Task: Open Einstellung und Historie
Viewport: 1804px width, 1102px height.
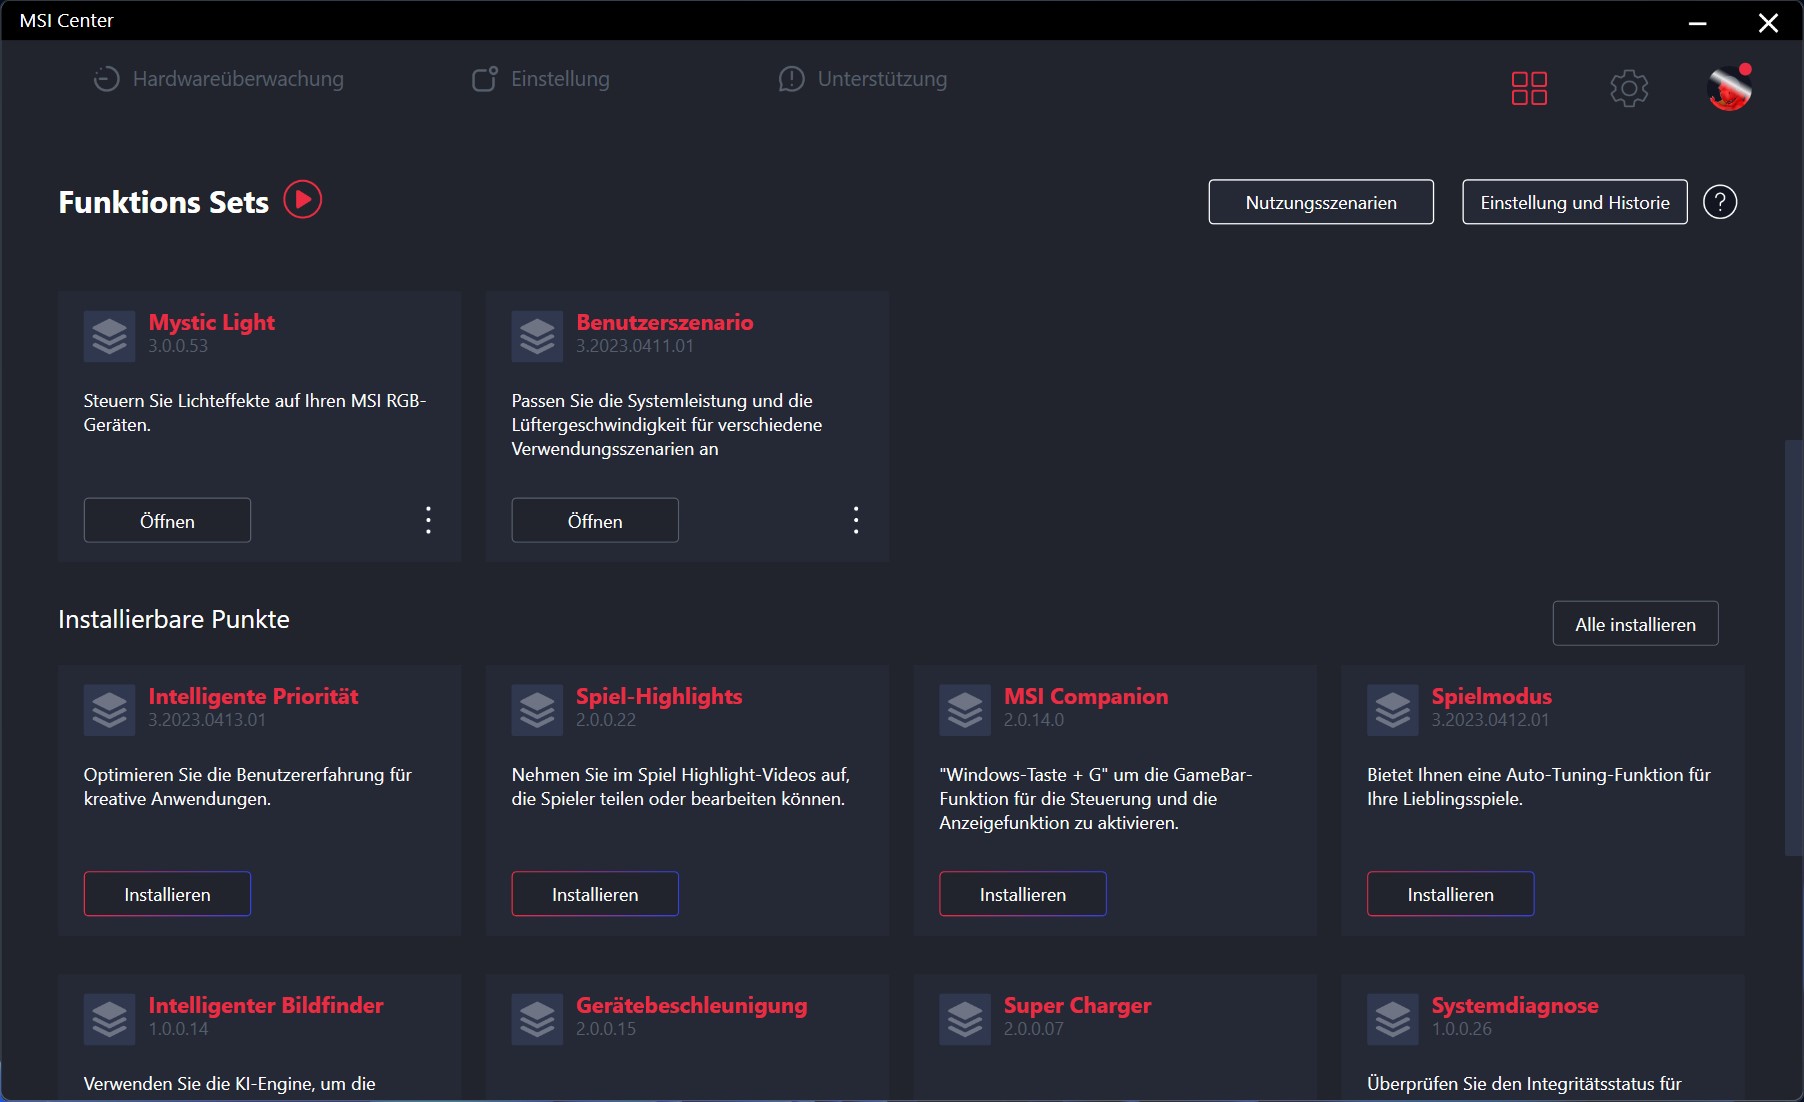Action: coord(1574,202)
